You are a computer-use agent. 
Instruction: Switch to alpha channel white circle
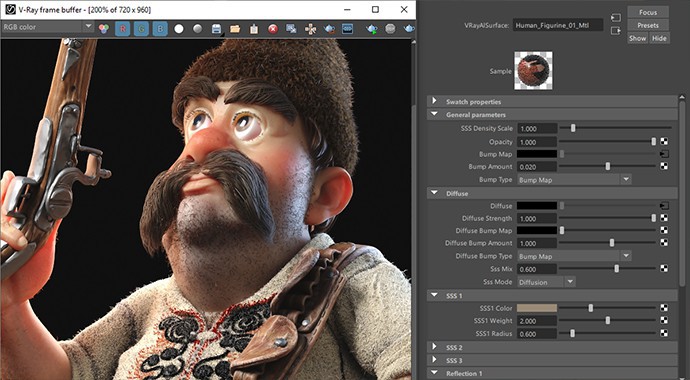click(179, 29)
